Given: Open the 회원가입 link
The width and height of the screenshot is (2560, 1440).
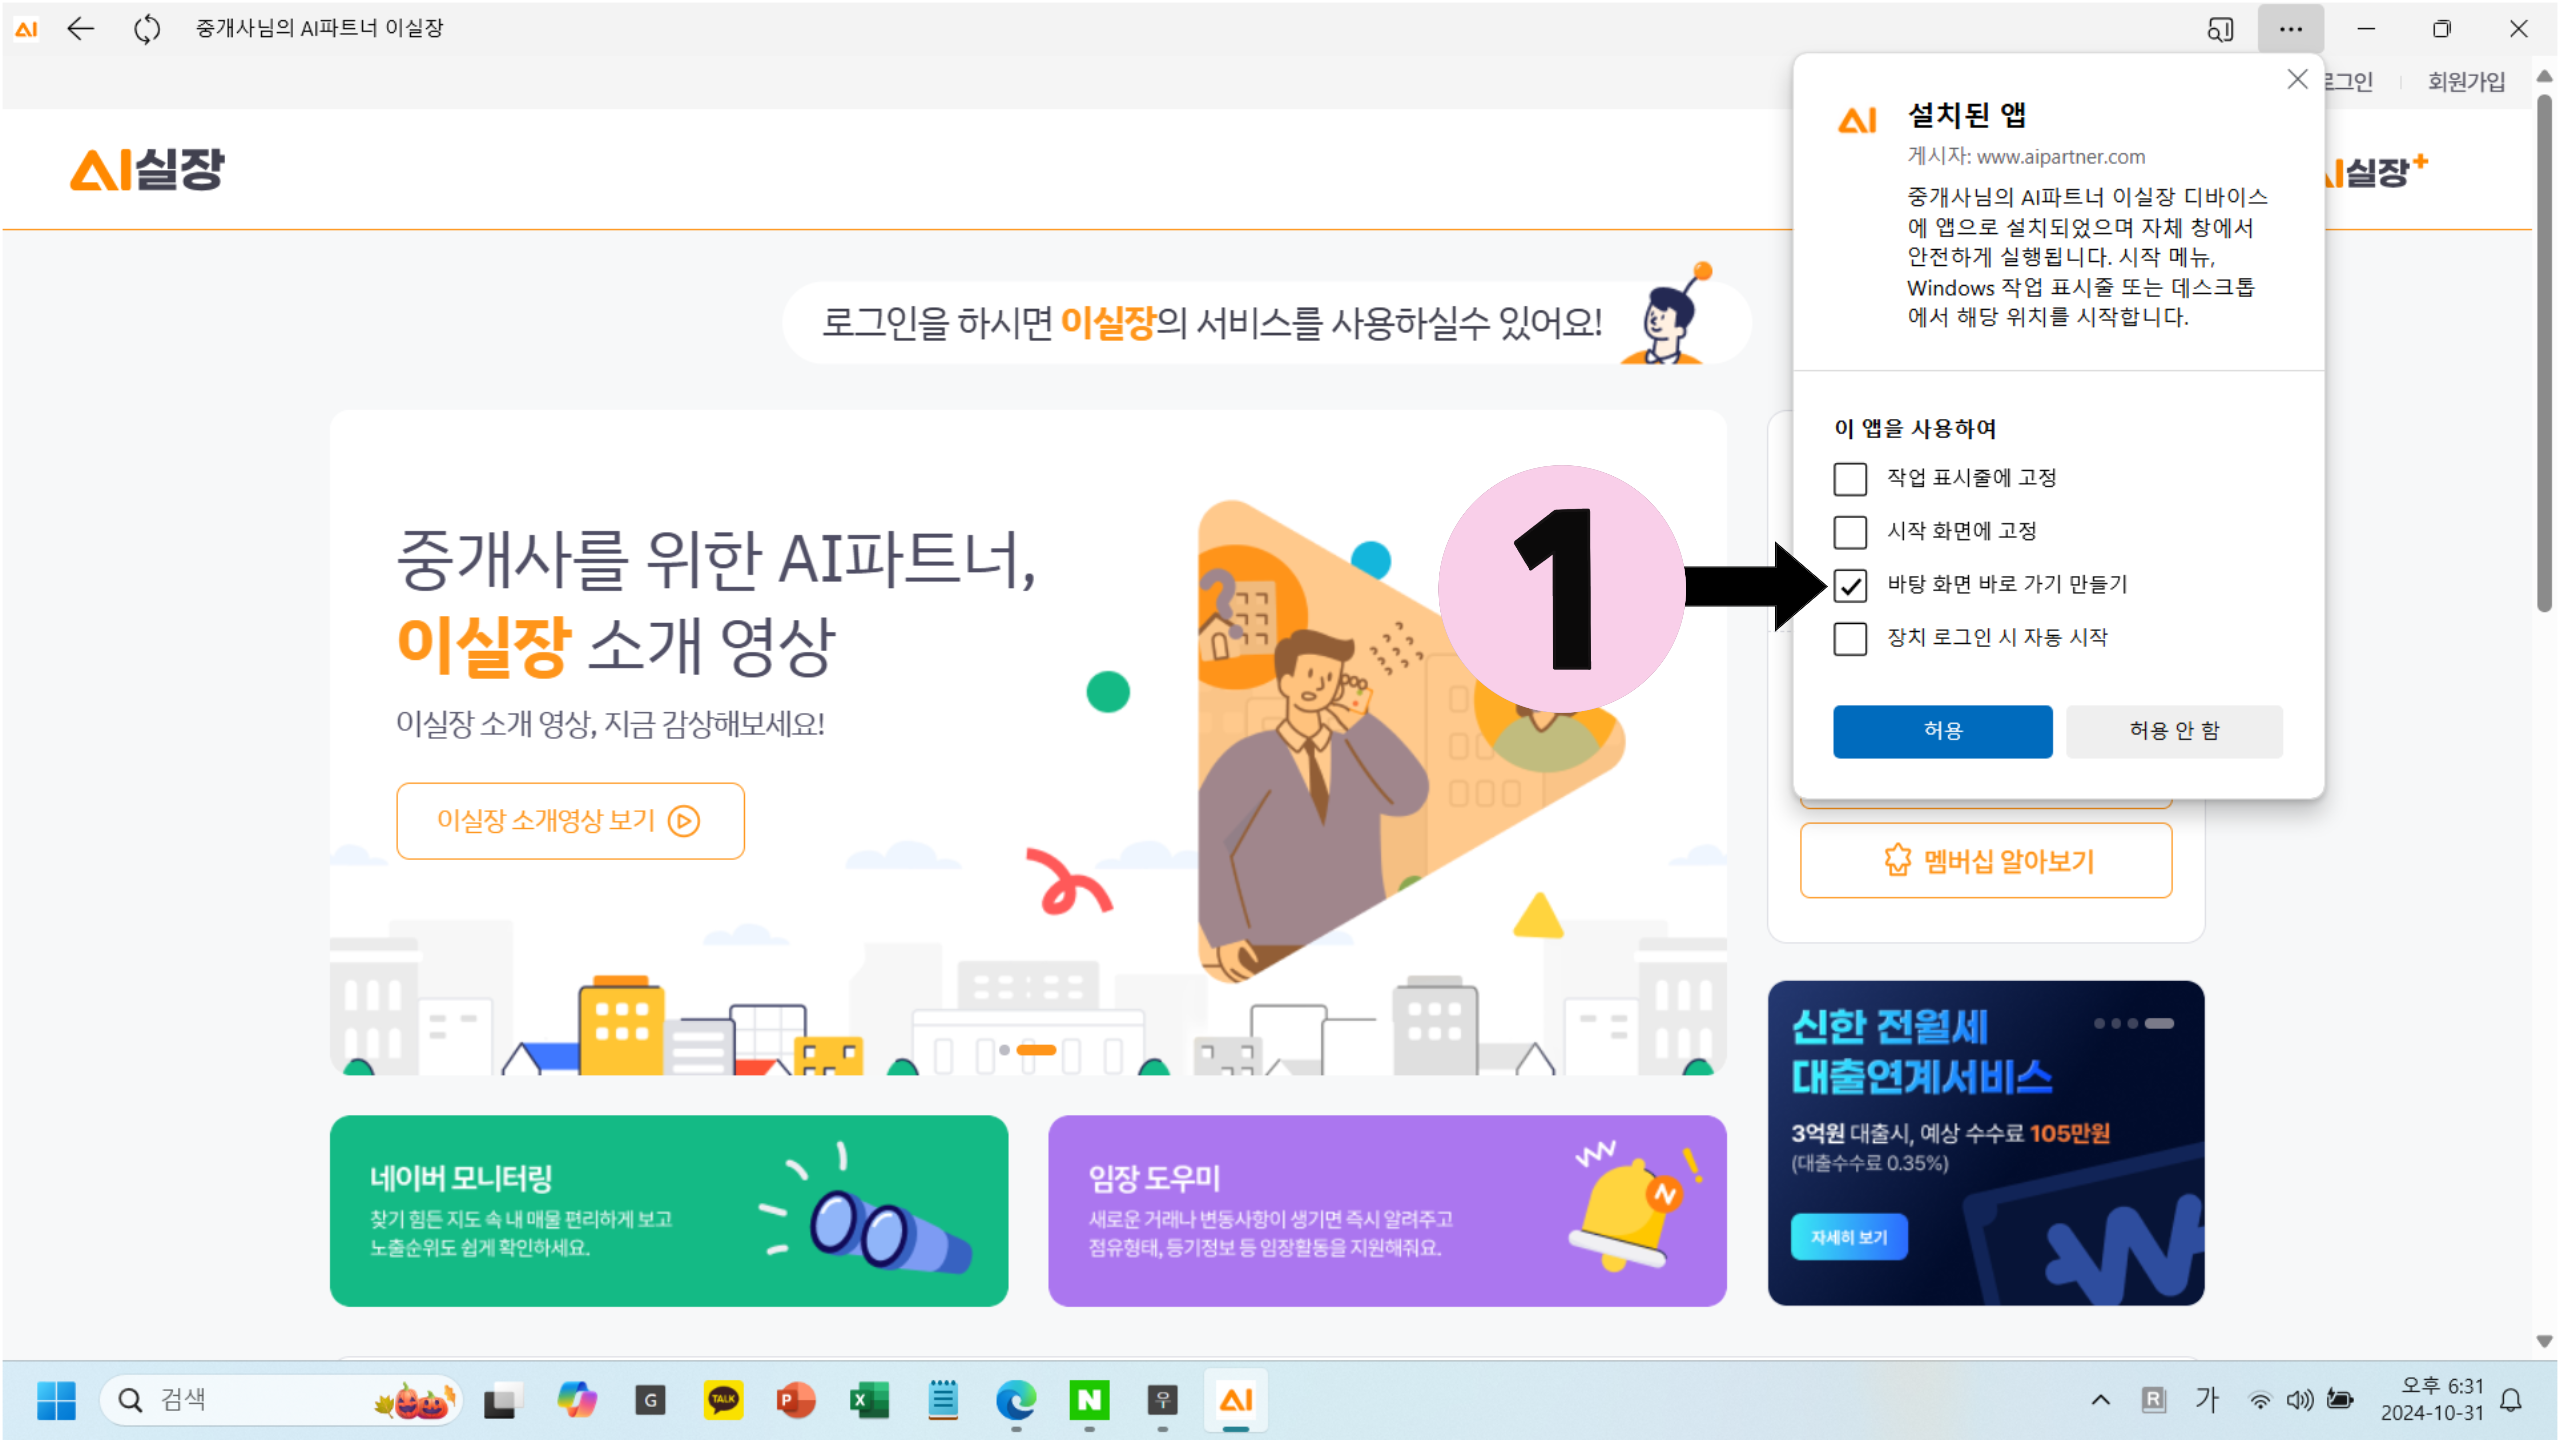Looking at the screenshot, I should click(2466, 81).
